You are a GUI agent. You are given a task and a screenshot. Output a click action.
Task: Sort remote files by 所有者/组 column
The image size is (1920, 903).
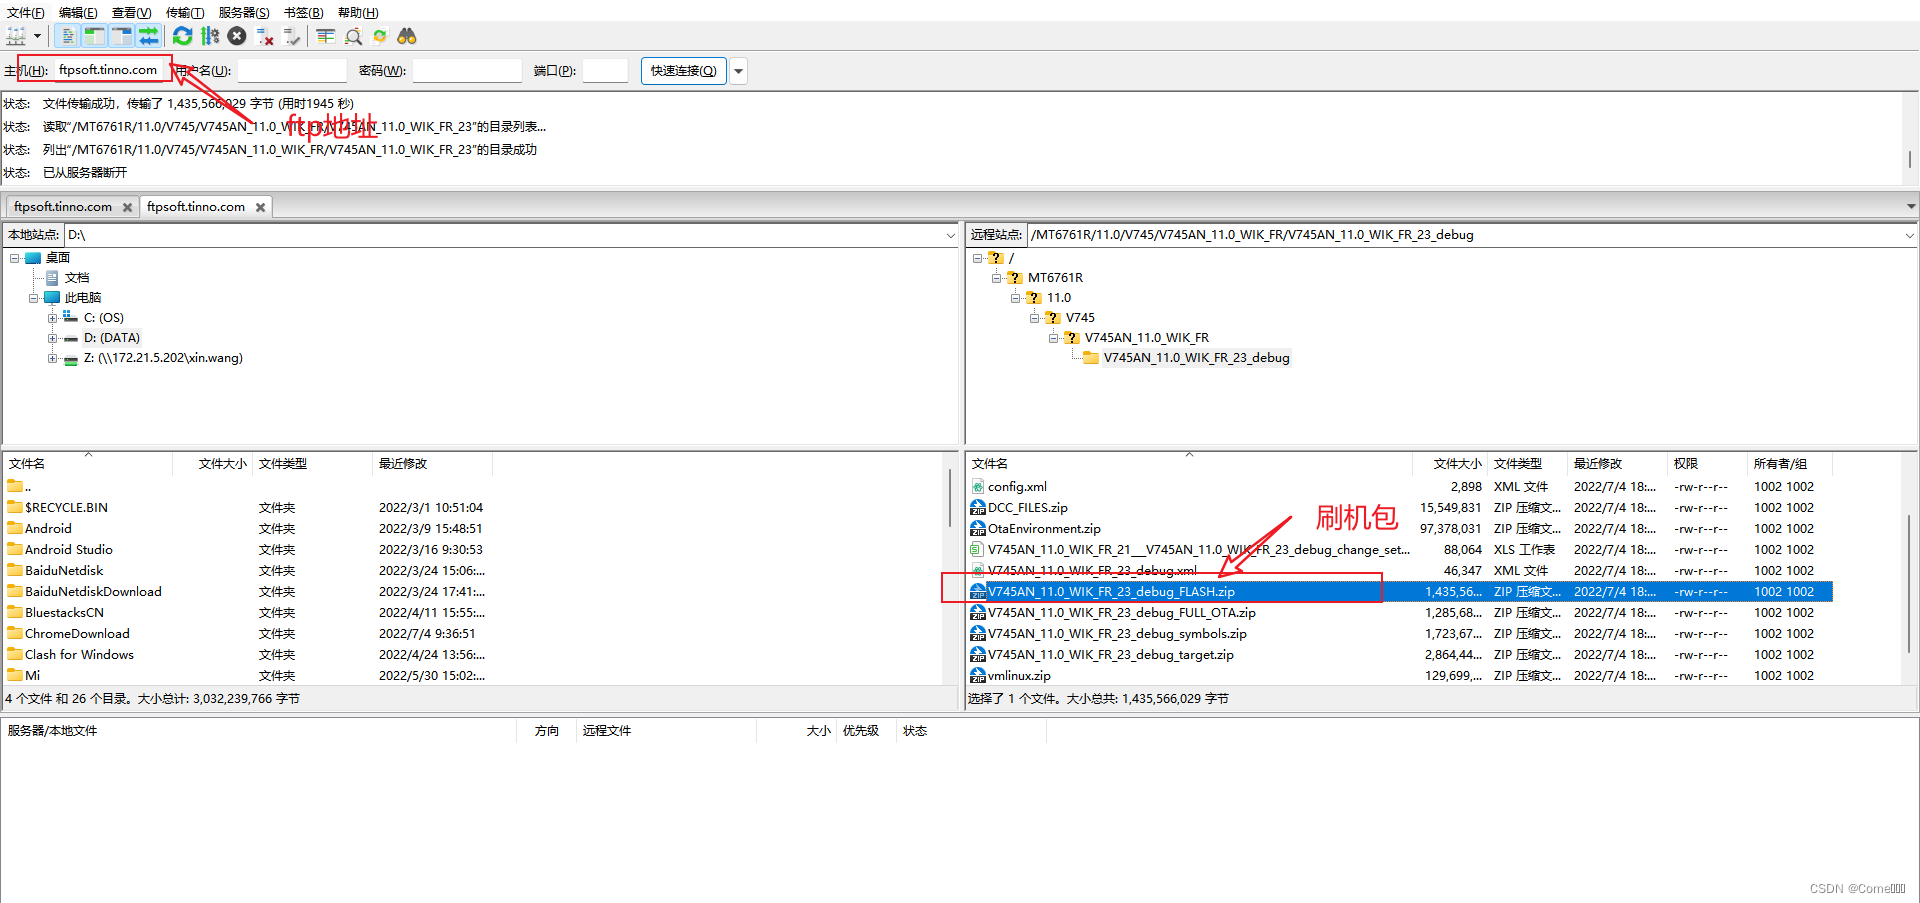coord(1790,464)
